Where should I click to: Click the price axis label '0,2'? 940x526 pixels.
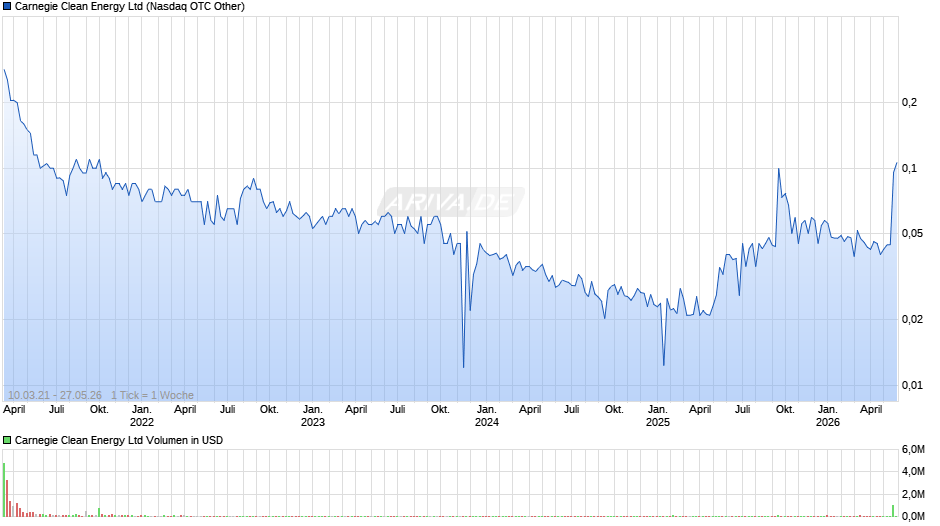tap(909, 103)
